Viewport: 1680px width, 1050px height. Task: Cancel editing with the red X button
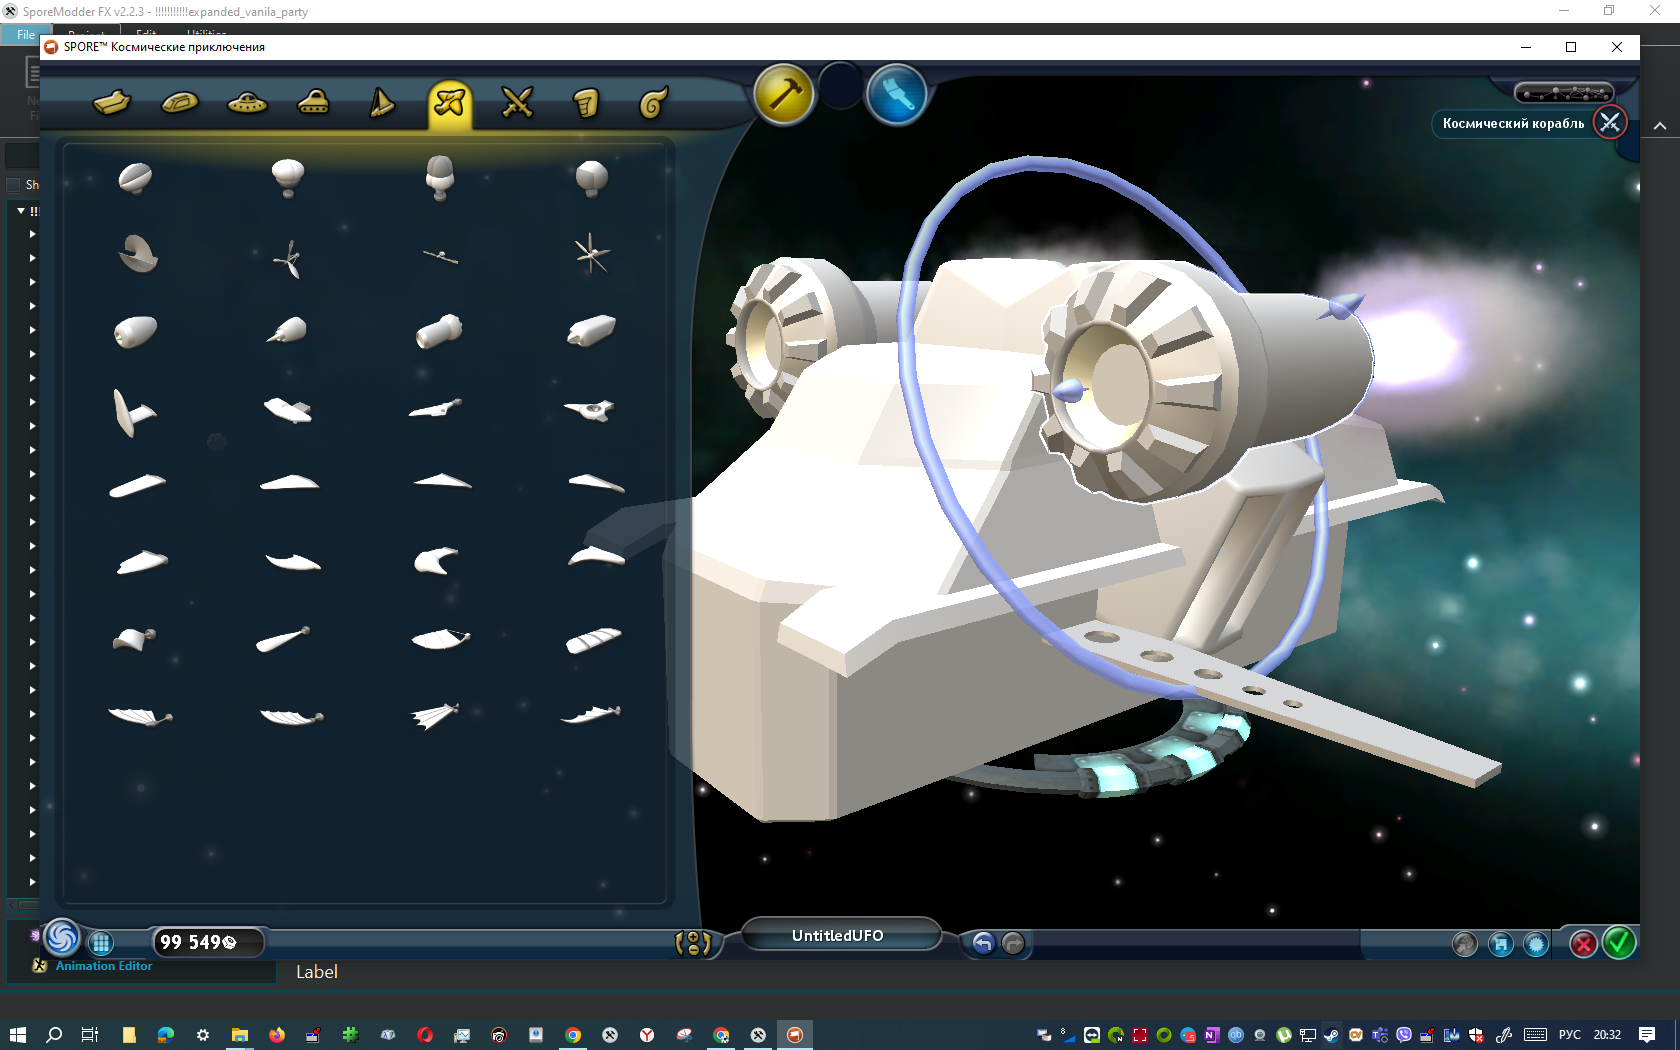coord(1583,944)
